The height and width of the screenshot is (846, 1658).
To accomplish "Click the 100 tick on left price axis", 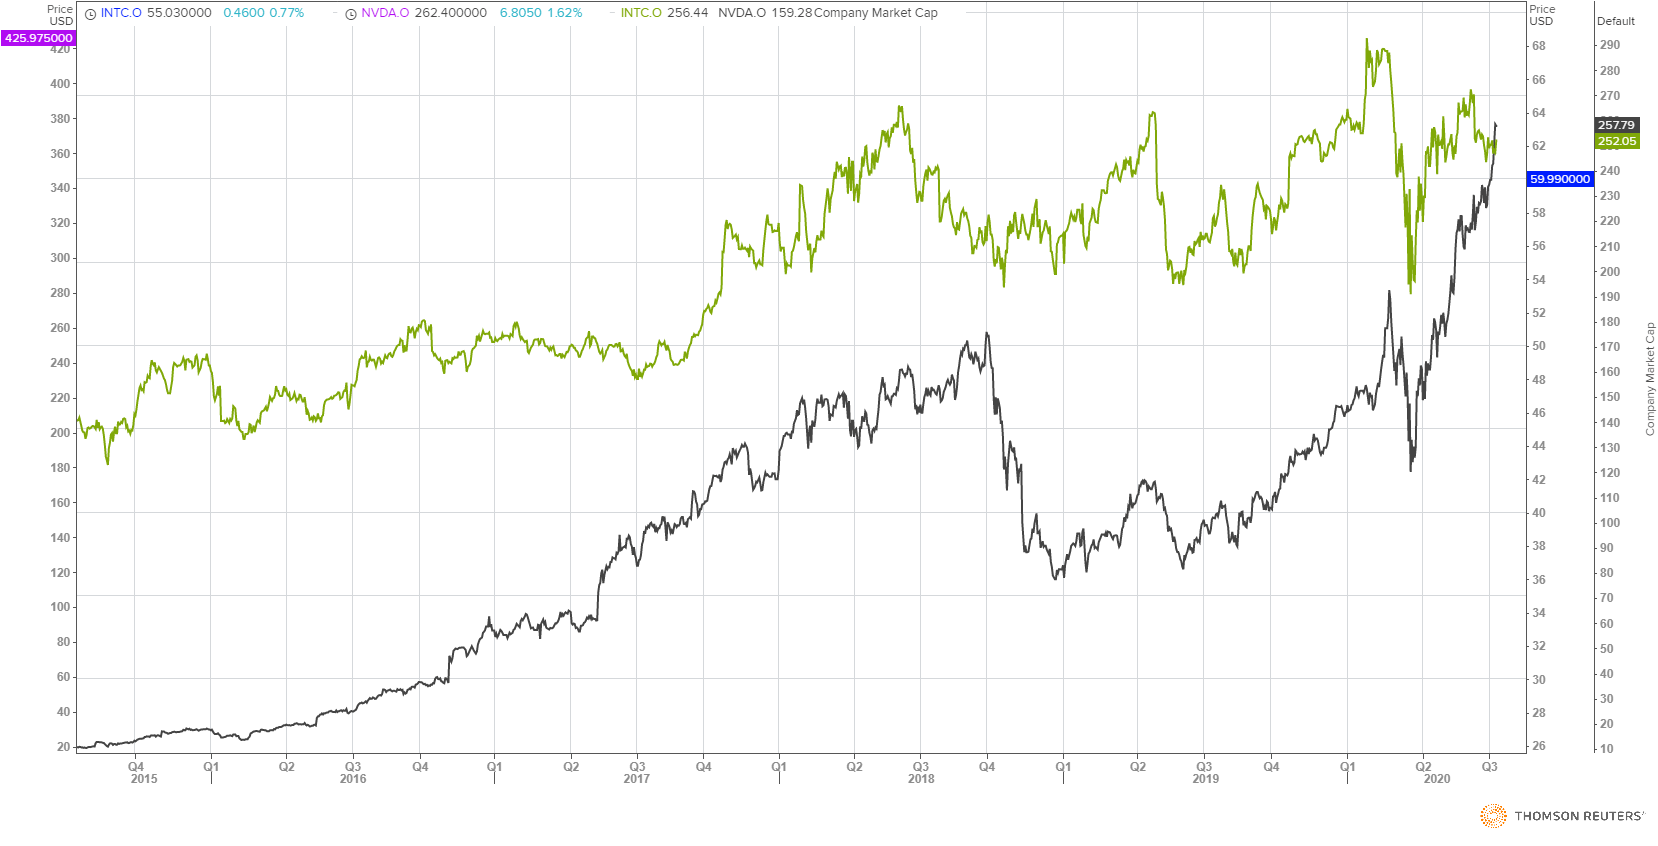I will pyautogui.click(x=60, y=607).
